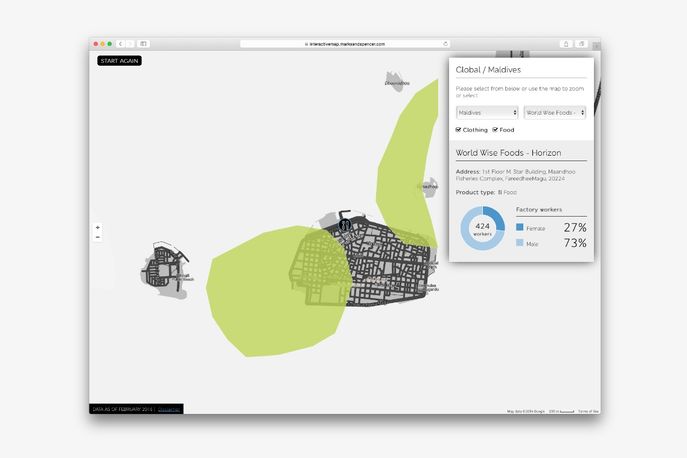The width and height of the screenshot is (687, 458).
Task: Zoom out using the map minus button
Action: 97,237
